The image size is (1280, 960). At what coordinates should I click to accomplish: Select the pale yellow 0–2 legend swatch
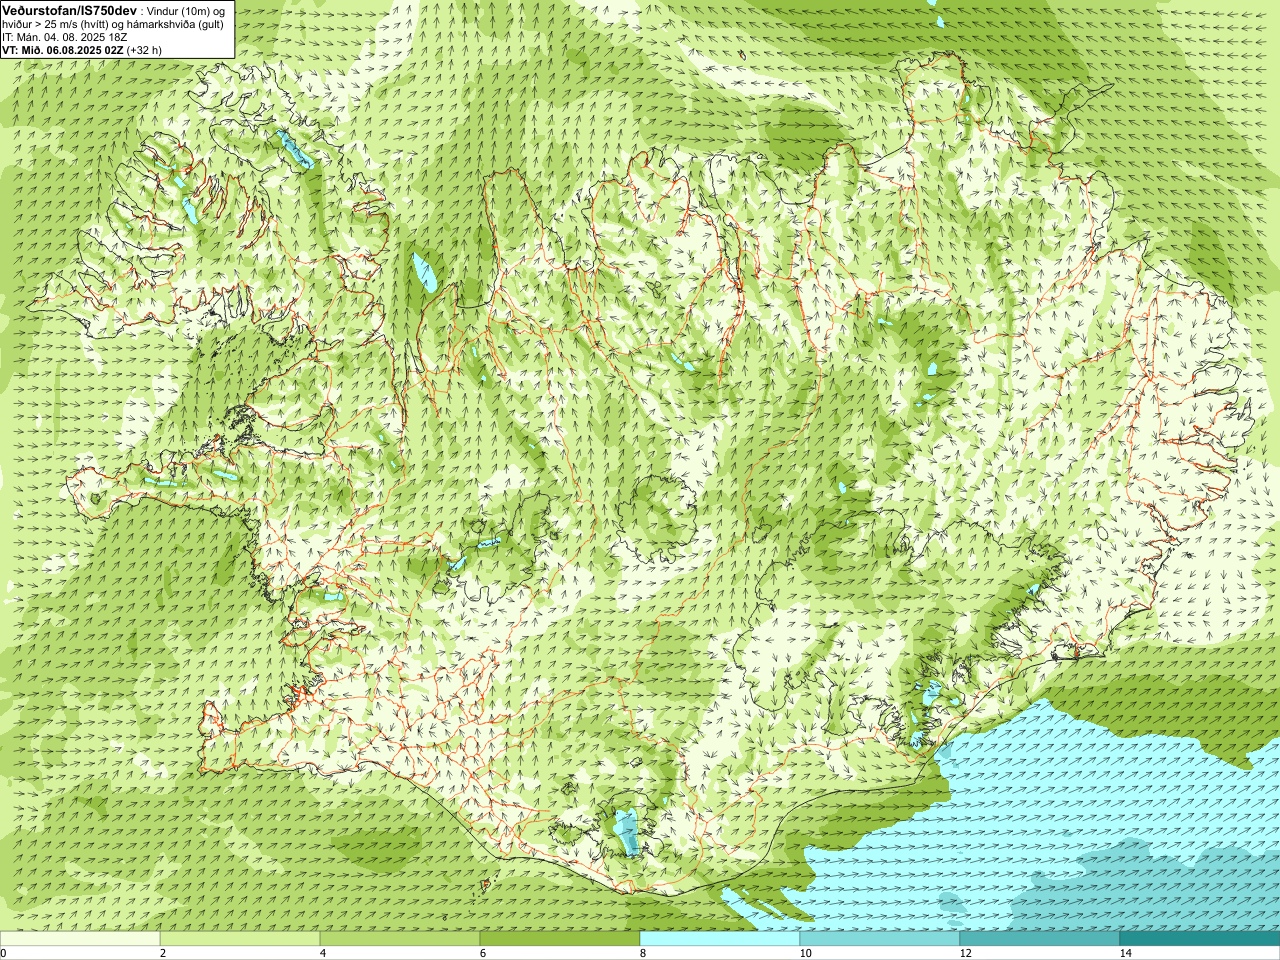pos(80,939)
